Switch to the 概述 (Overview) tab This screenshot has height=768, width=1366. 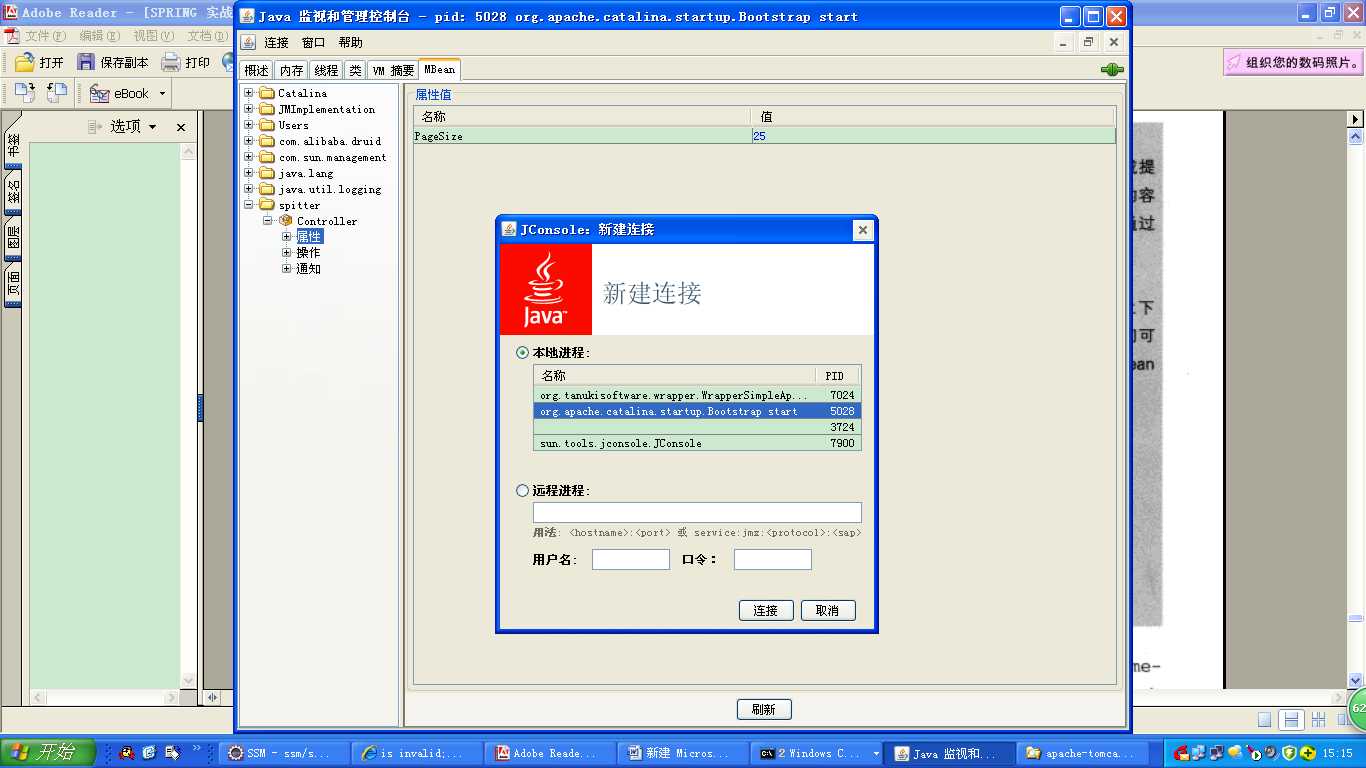click(x=257, y=70)
